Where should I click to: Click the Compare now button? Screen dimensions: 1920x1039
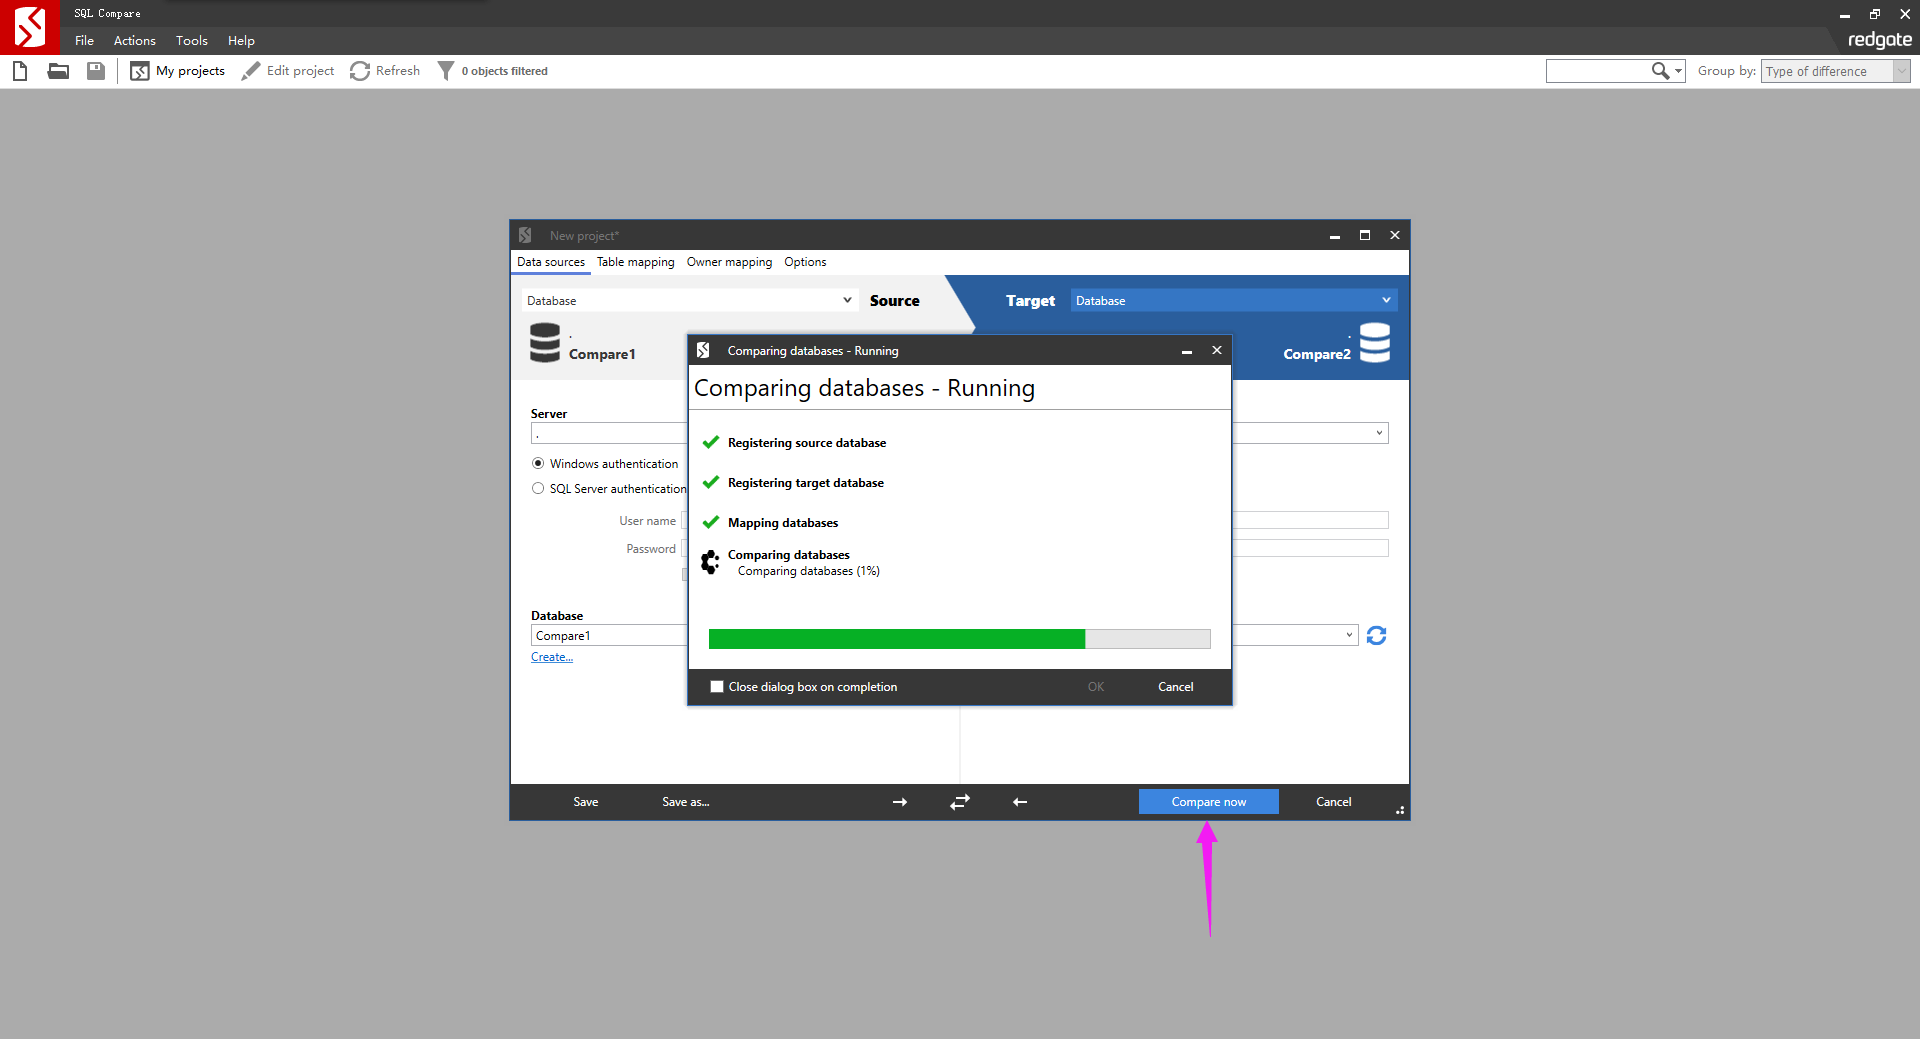pos(1209,802)
